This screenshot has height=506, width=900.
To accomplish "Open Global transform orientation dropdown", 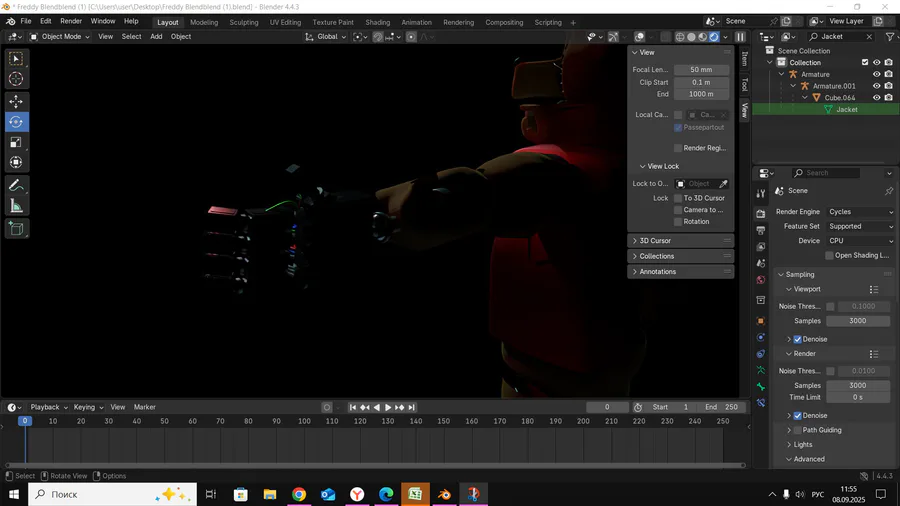I will (325, 37).
